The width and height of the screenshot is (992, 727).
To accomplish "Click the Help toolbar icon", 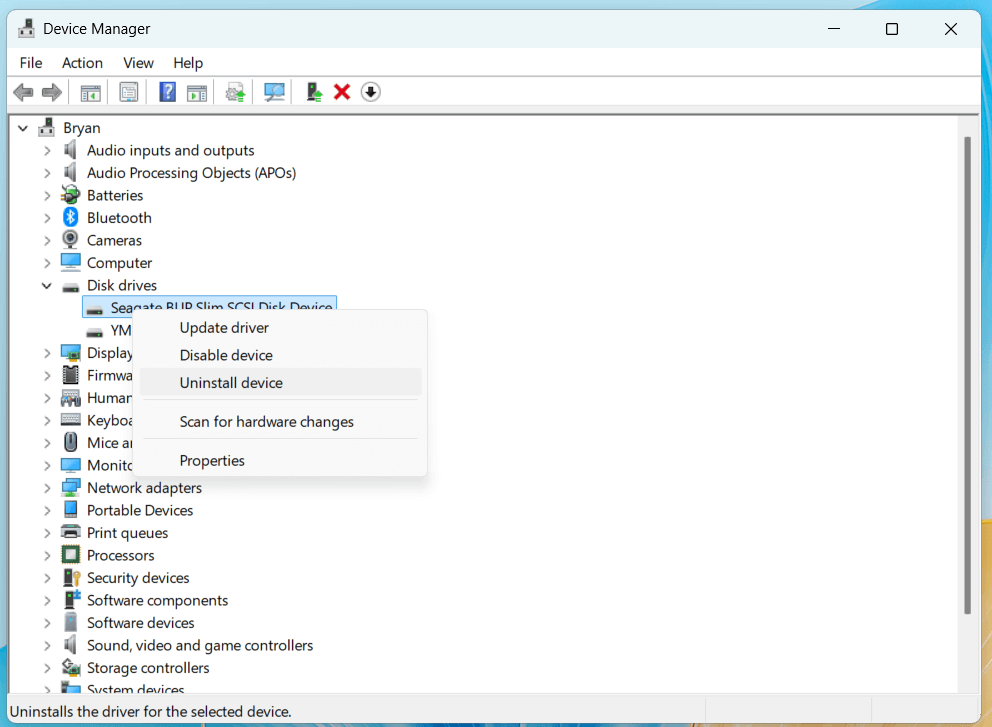I will point(167,91).
